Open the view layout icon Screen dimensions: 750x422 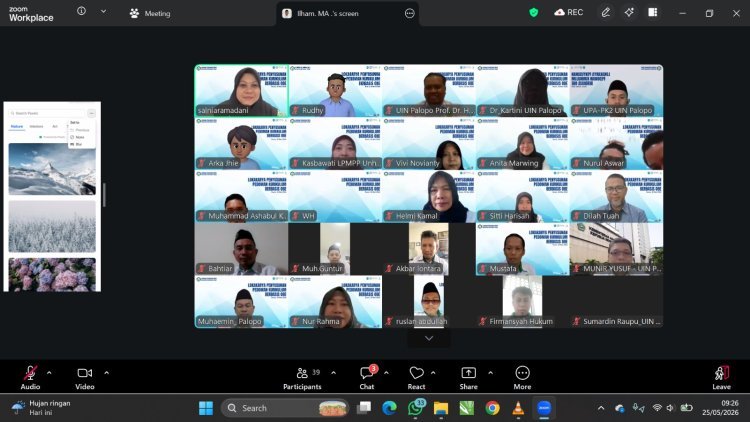652,13
